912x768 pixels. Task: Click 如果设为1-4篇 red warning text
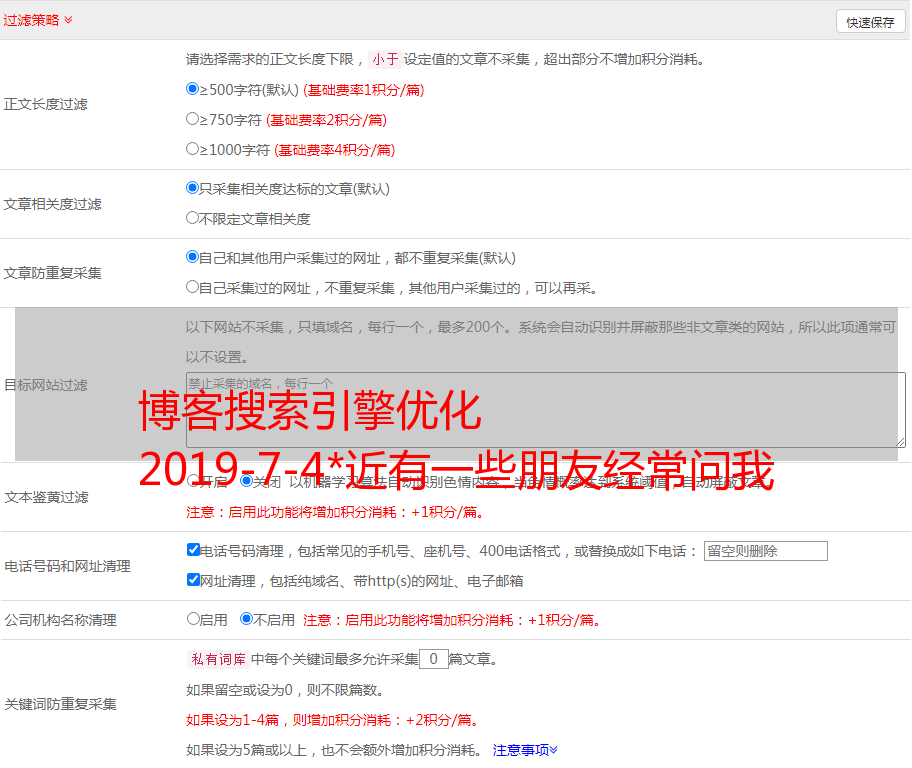[334, 720]
